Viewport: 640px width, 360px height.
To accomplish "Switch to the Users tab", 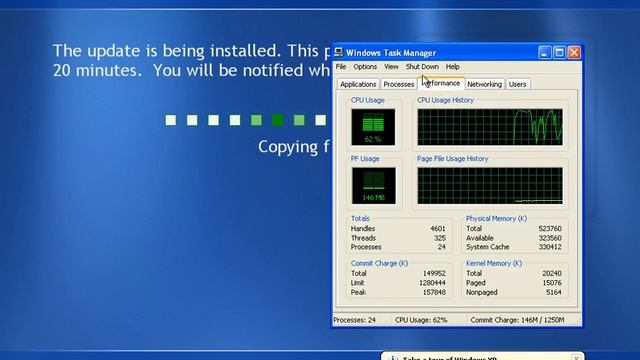I will point(517,84).
